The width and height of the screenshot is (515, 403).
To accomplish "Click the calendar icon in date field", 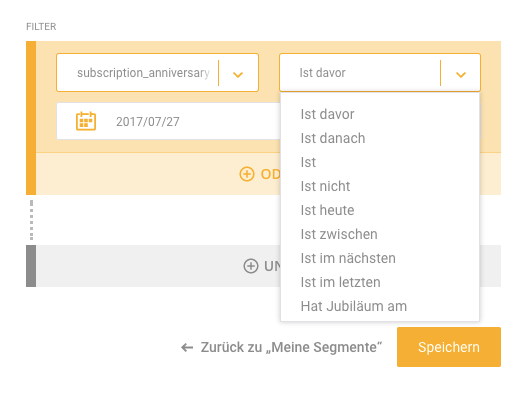I will coord(86,121).
